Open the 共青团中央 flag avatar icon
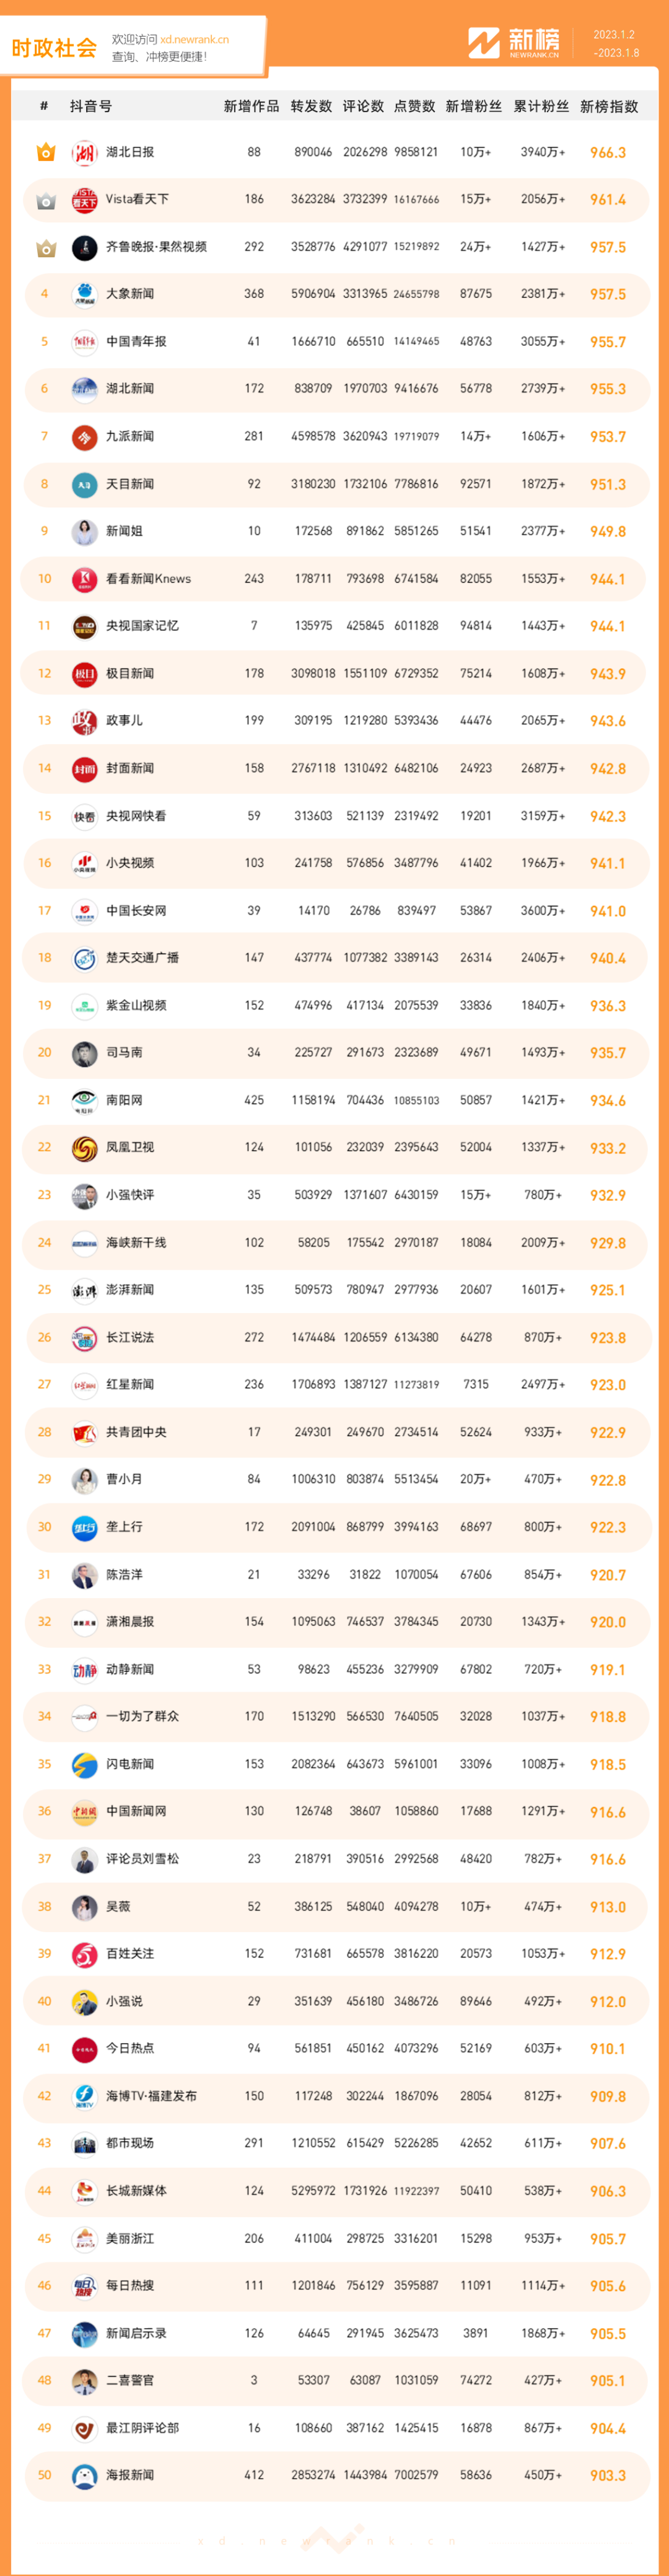 [84, 1432]
